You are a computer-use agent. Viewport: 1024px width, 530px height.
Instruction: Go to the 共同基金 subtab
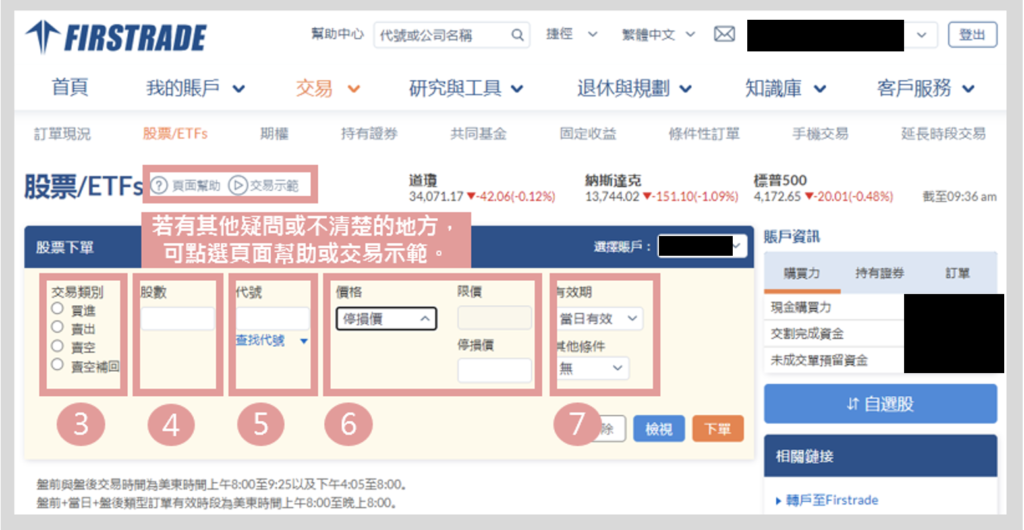click(x=479, y=134)
